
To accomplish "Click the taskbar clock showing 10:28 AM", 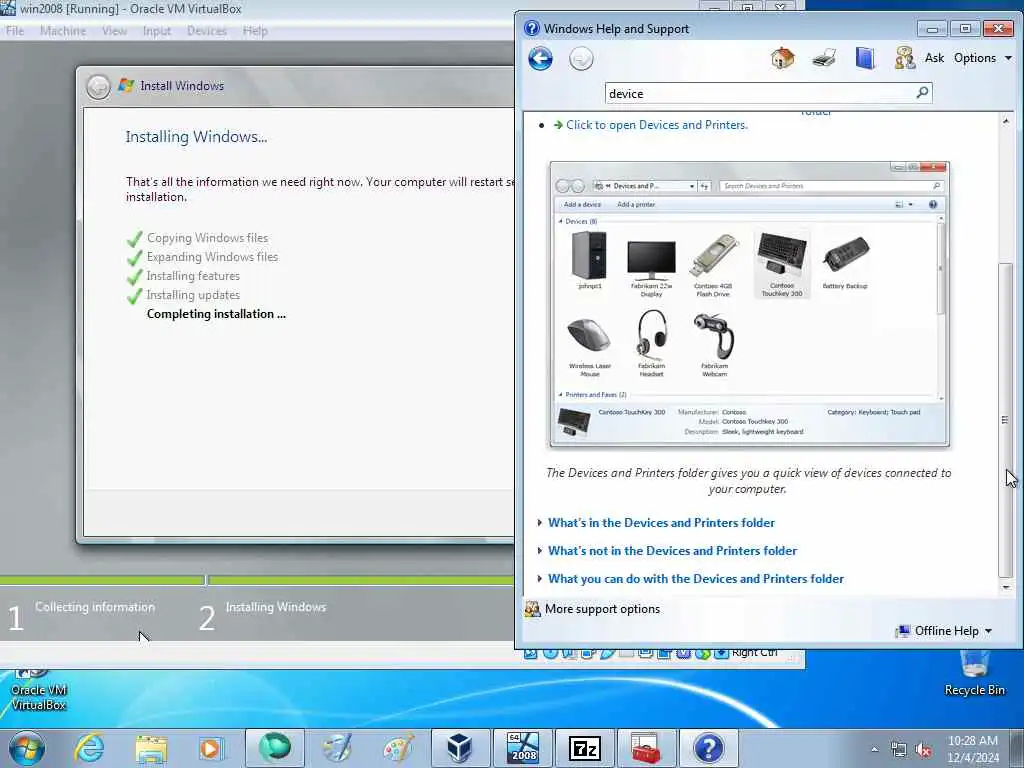I will [972, 749].
